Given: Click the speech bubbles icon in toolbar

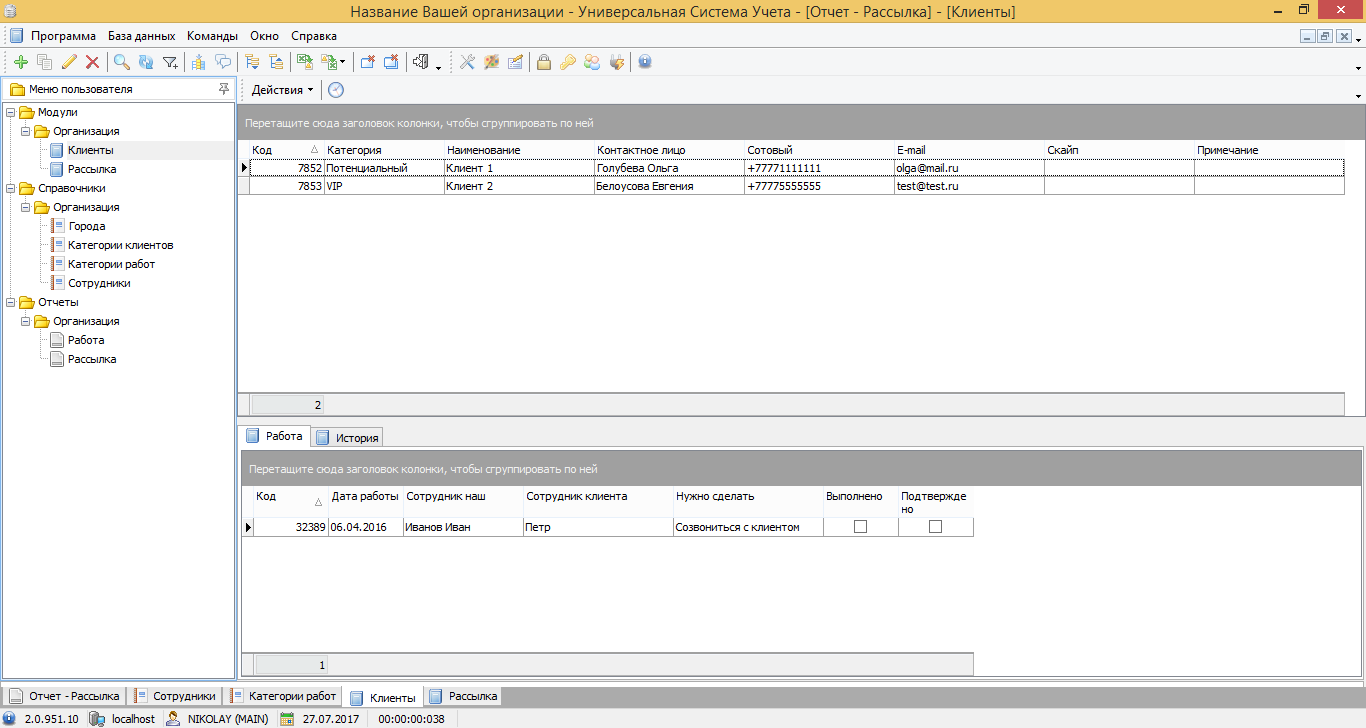Looking at the screenshot, I should [x=223, y=62].
